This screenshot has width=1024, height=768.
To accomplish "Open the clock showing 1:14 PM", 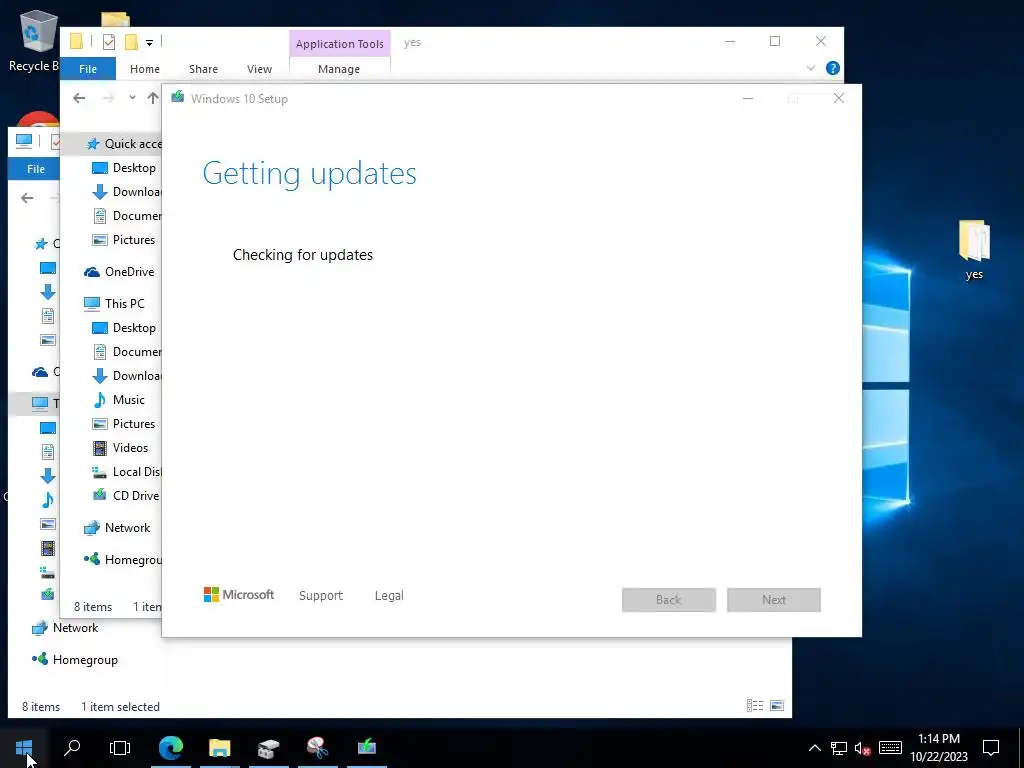I will click(x=939, y=748).
